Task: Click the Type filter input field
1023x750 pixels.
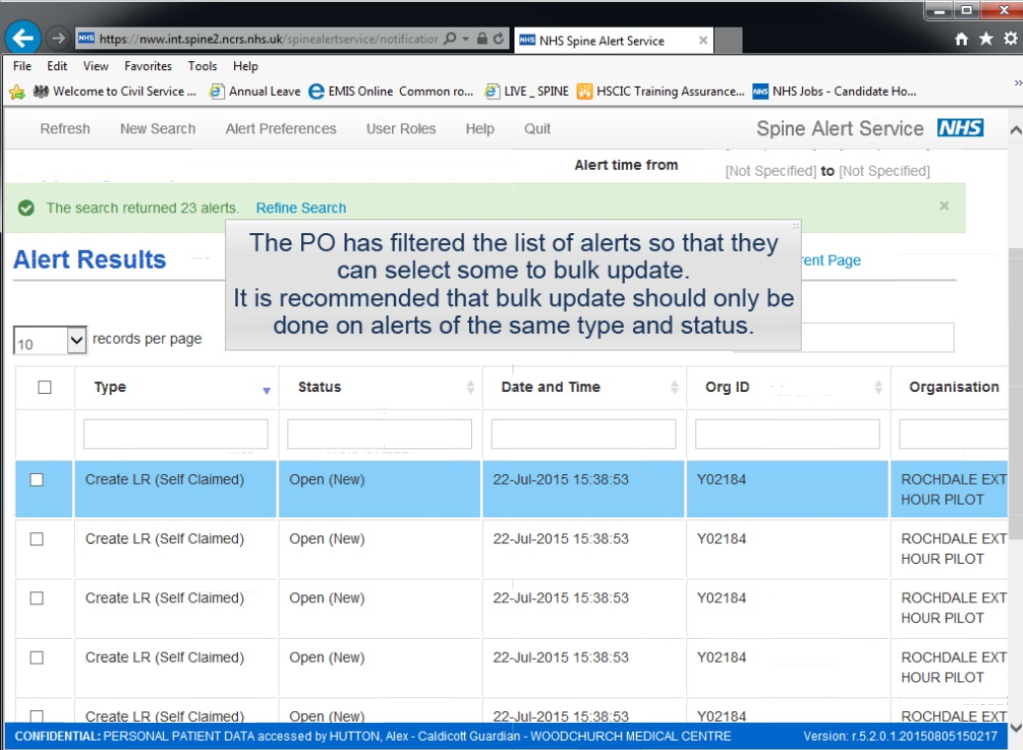Action: pyautogui.click(x=176, y=434)
